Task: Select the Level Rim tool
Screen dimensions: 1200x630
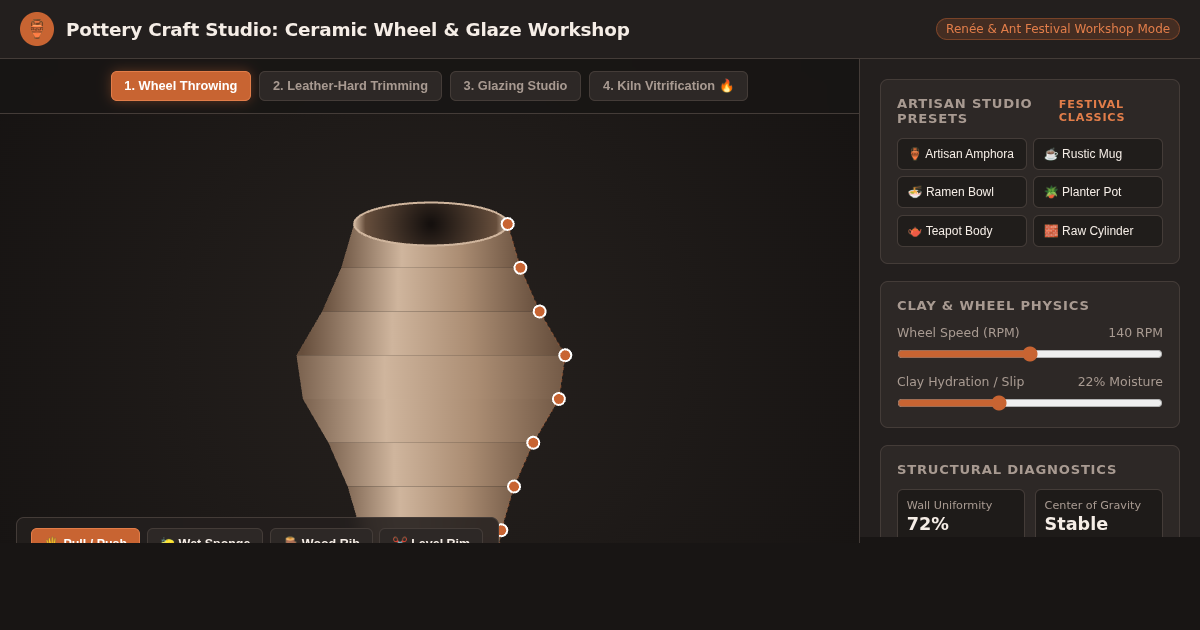Action: click(431, 535)
